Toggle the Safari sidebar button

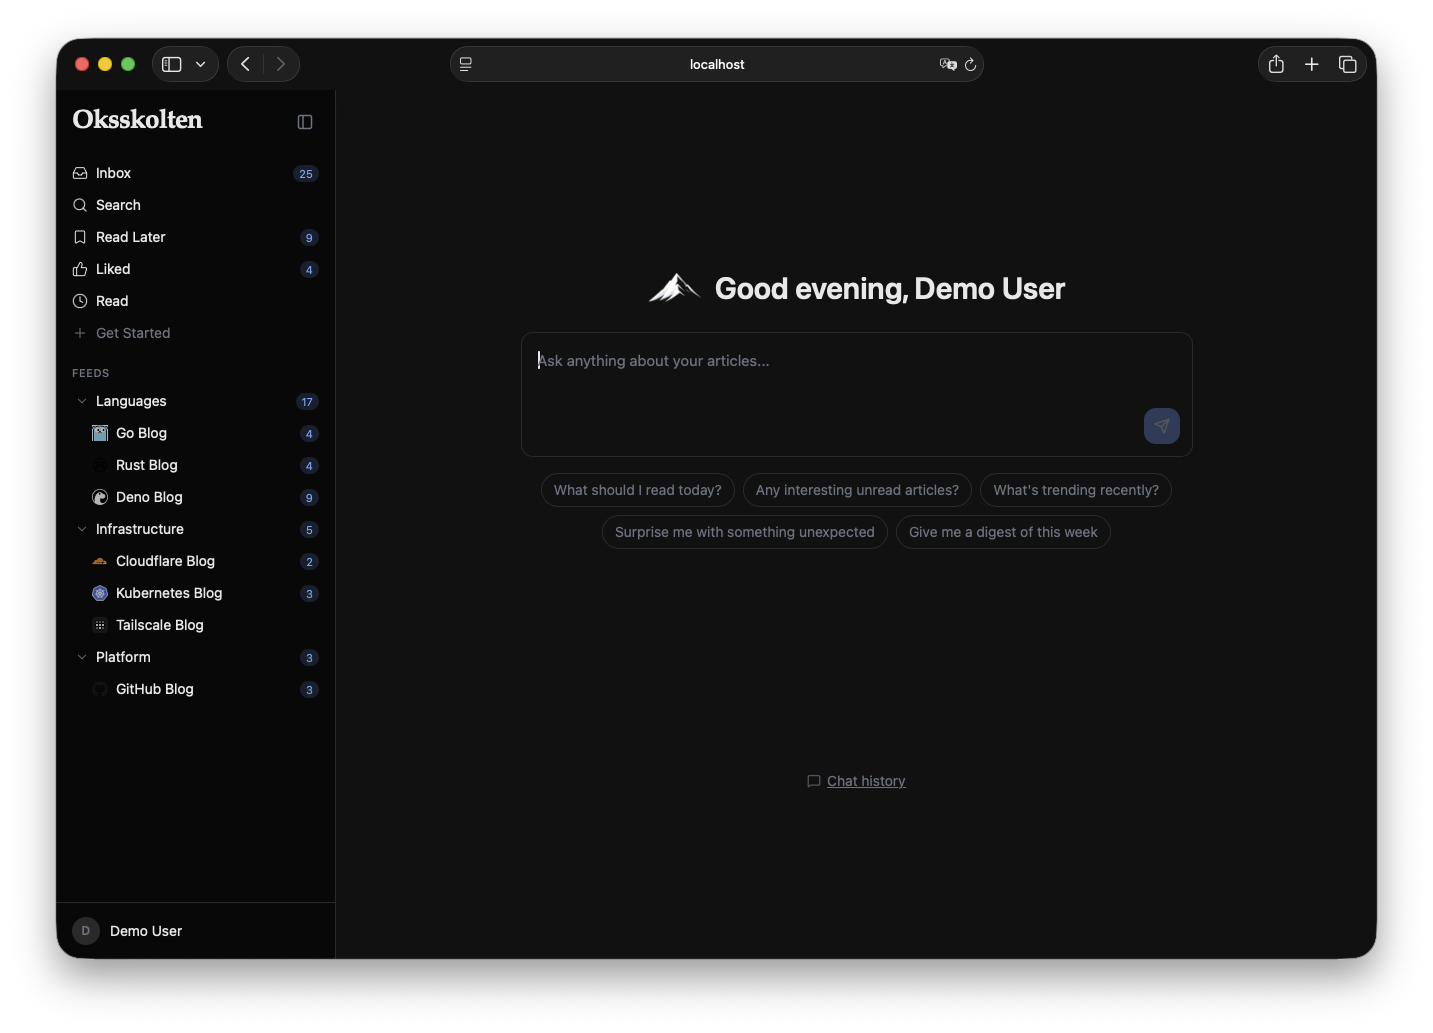tap(172, 64)
